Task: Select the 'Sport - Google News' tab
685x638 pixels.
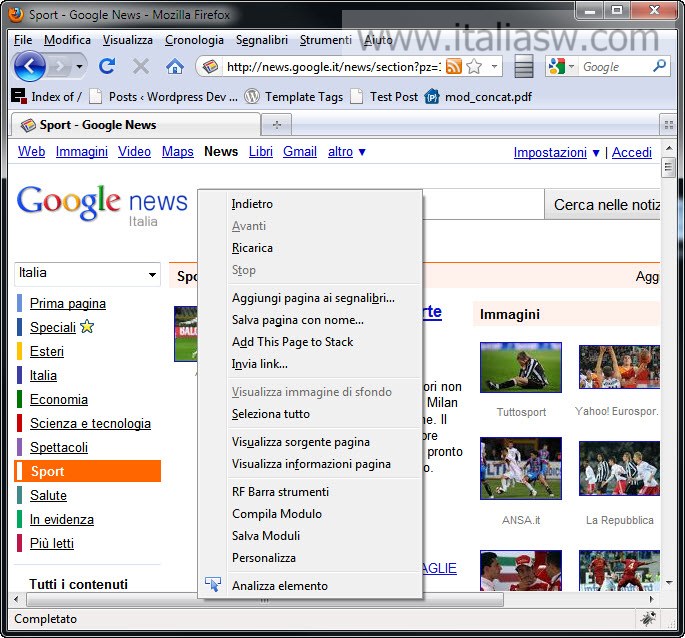Action: pyautogui.click(x=135, y=125)
